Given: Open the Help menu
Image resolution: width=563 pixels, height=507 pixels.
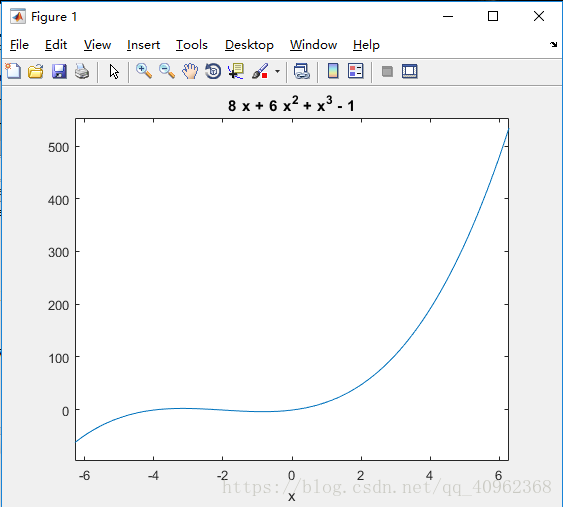Looking at the screenshot, I should point(366,45).
